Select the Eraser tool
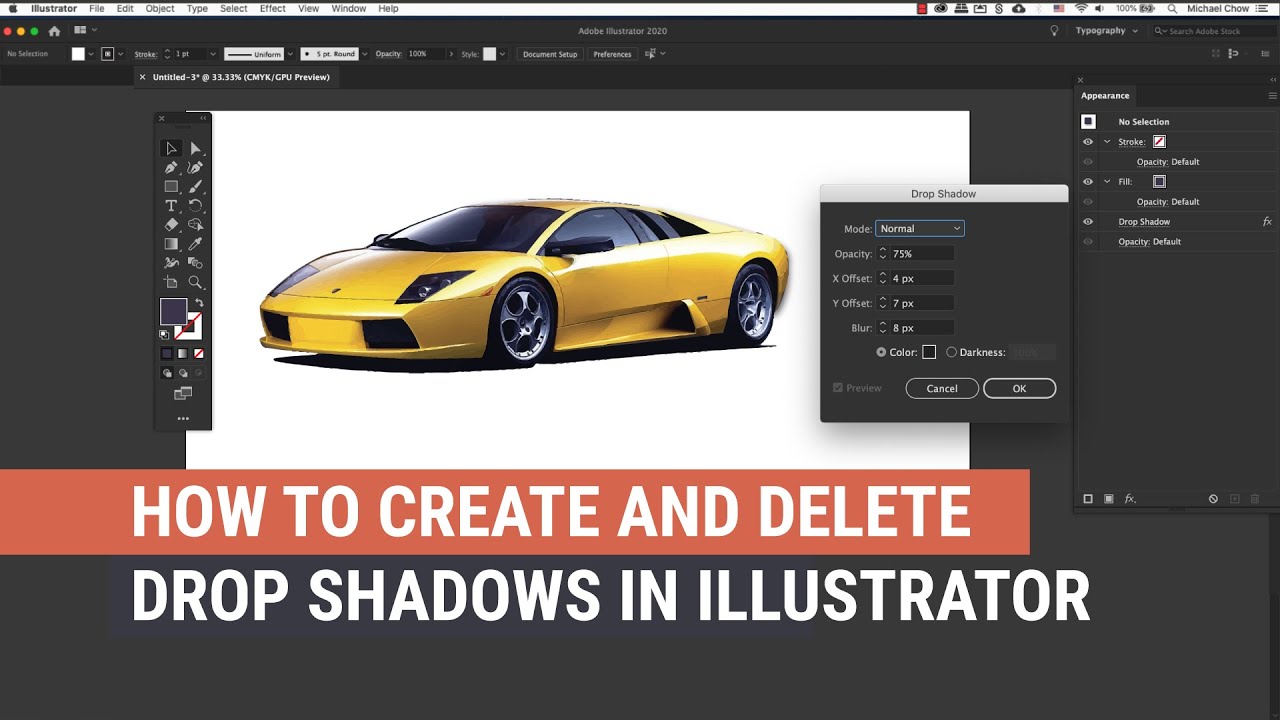 coord(171,224)
